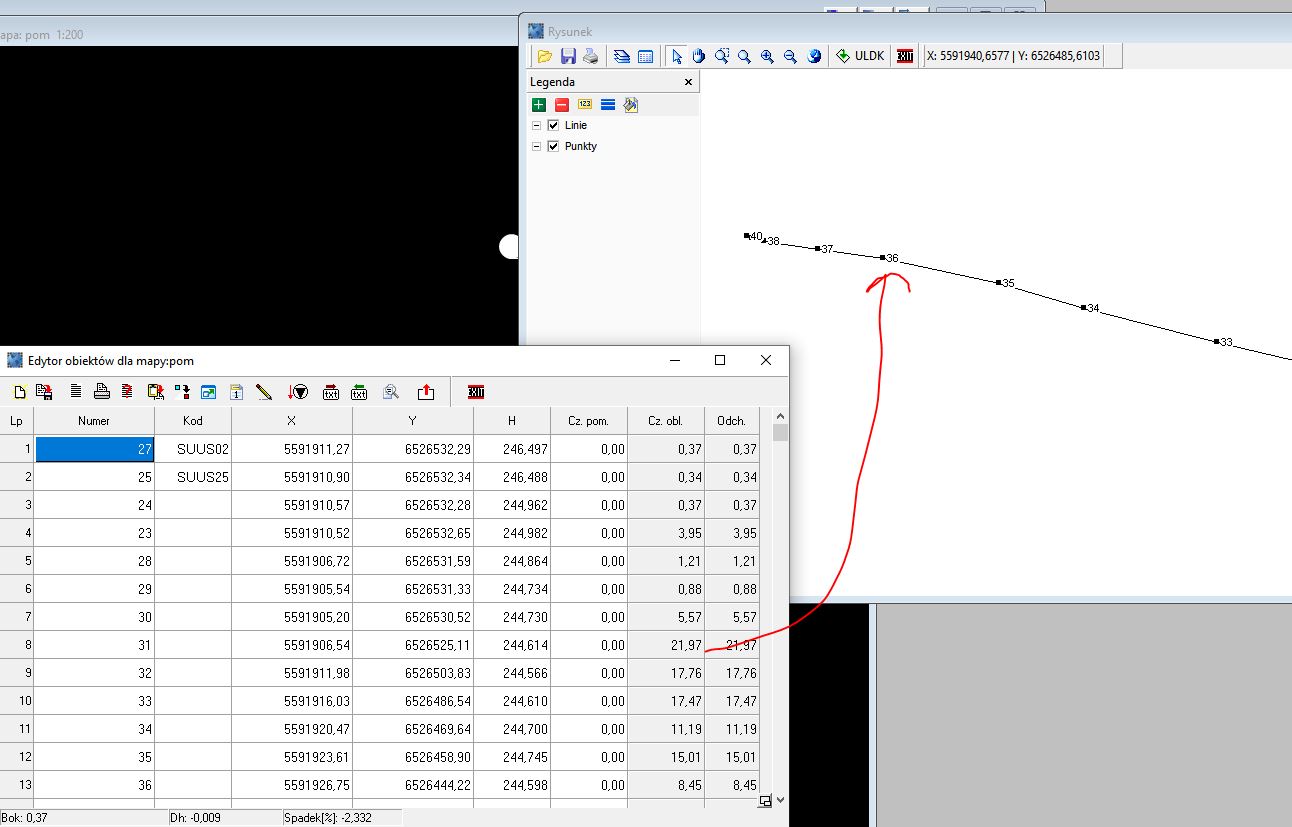Select row header 13 in table
Viewport: 1292px width, 827px height.
[17, 785]
